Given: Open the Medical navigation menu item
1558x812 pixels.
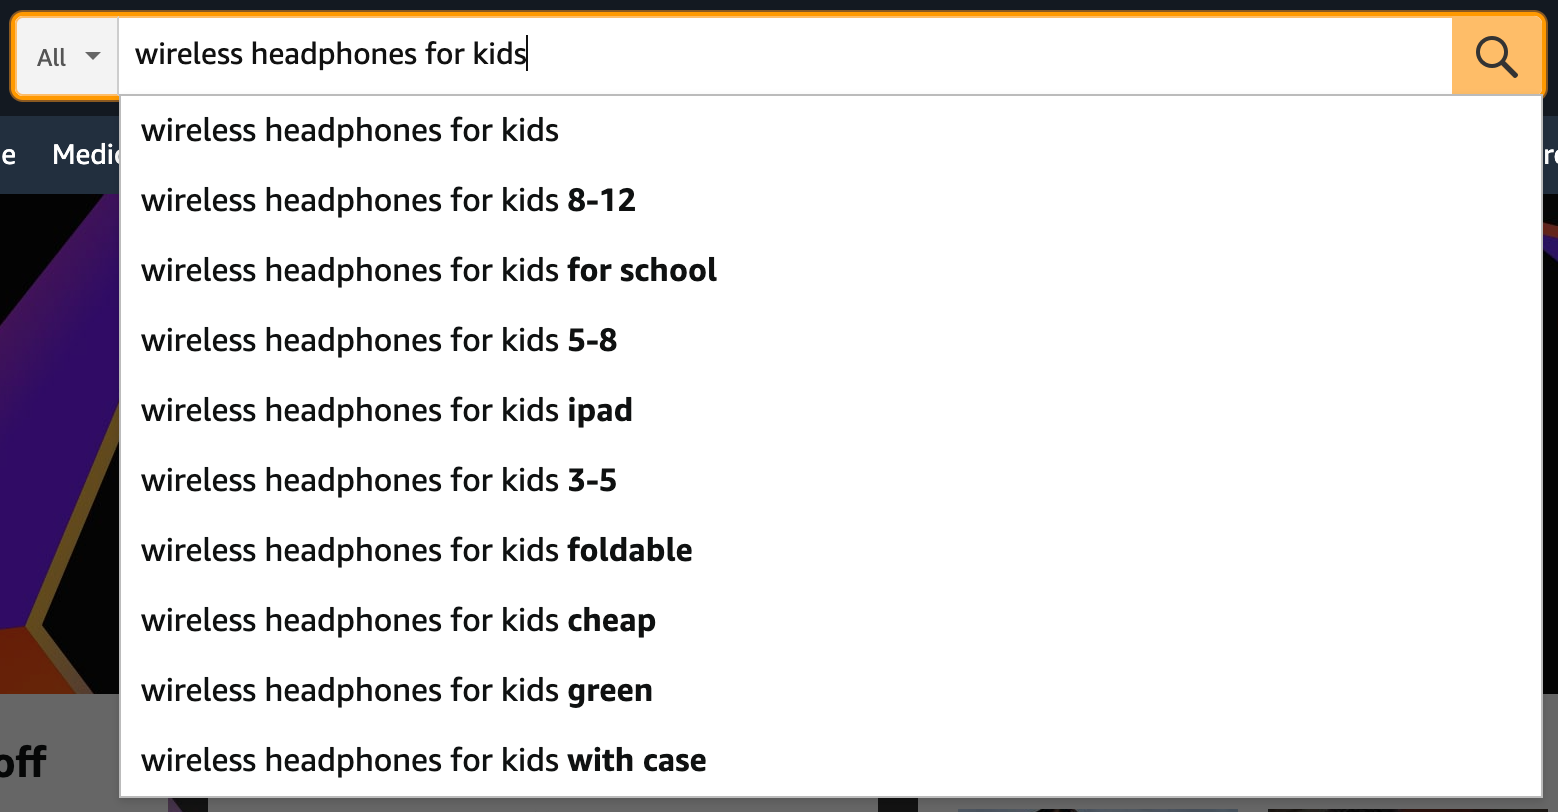Looking at the screenshot, I should click(x=90, y=154).
